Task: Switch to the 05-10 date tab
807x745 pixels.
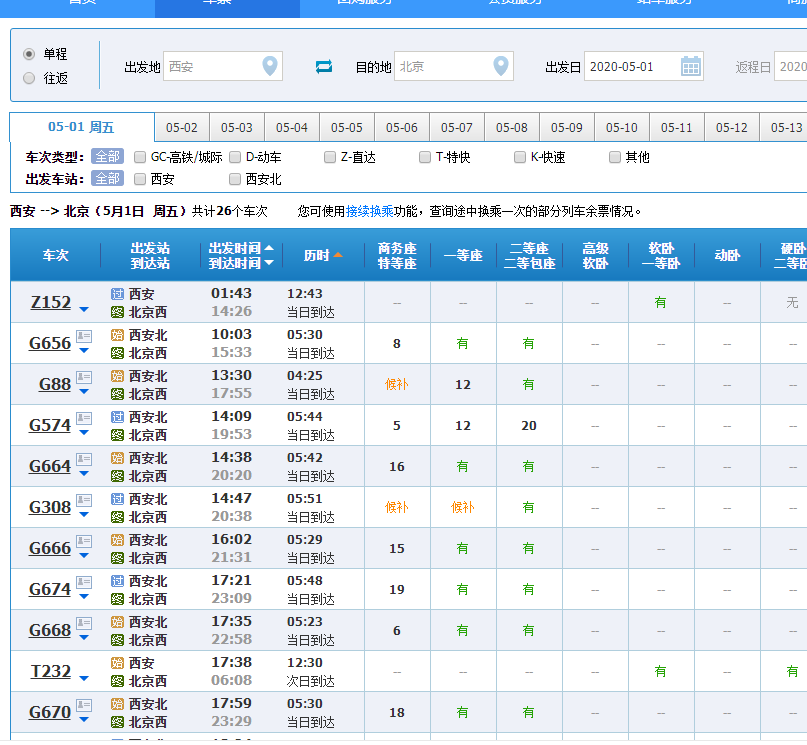Action: pos(622,128)
